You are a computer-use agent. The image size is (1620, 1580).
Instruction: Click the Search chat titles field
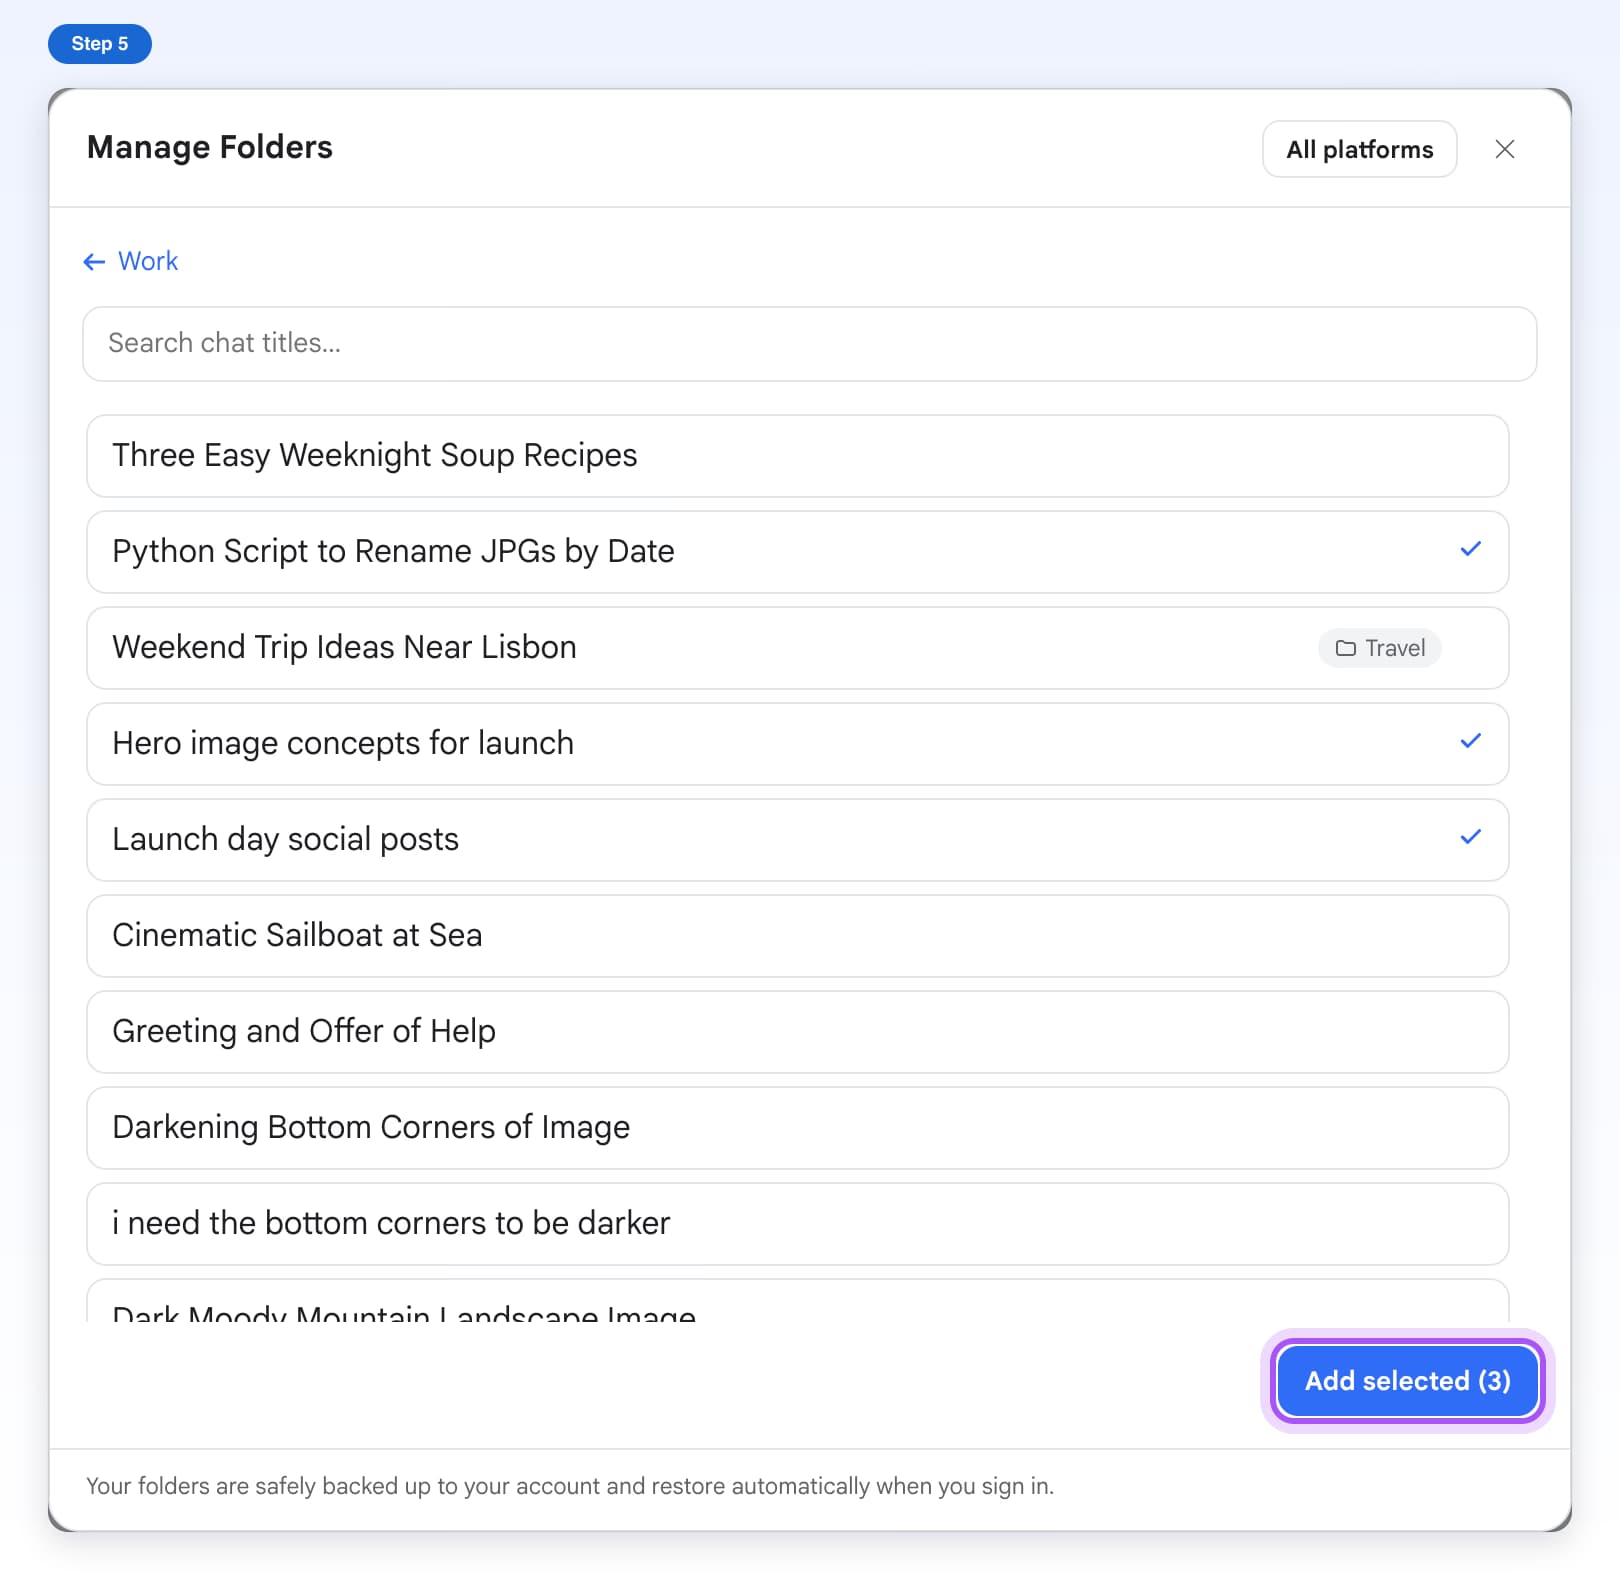(x=809, y=343)
